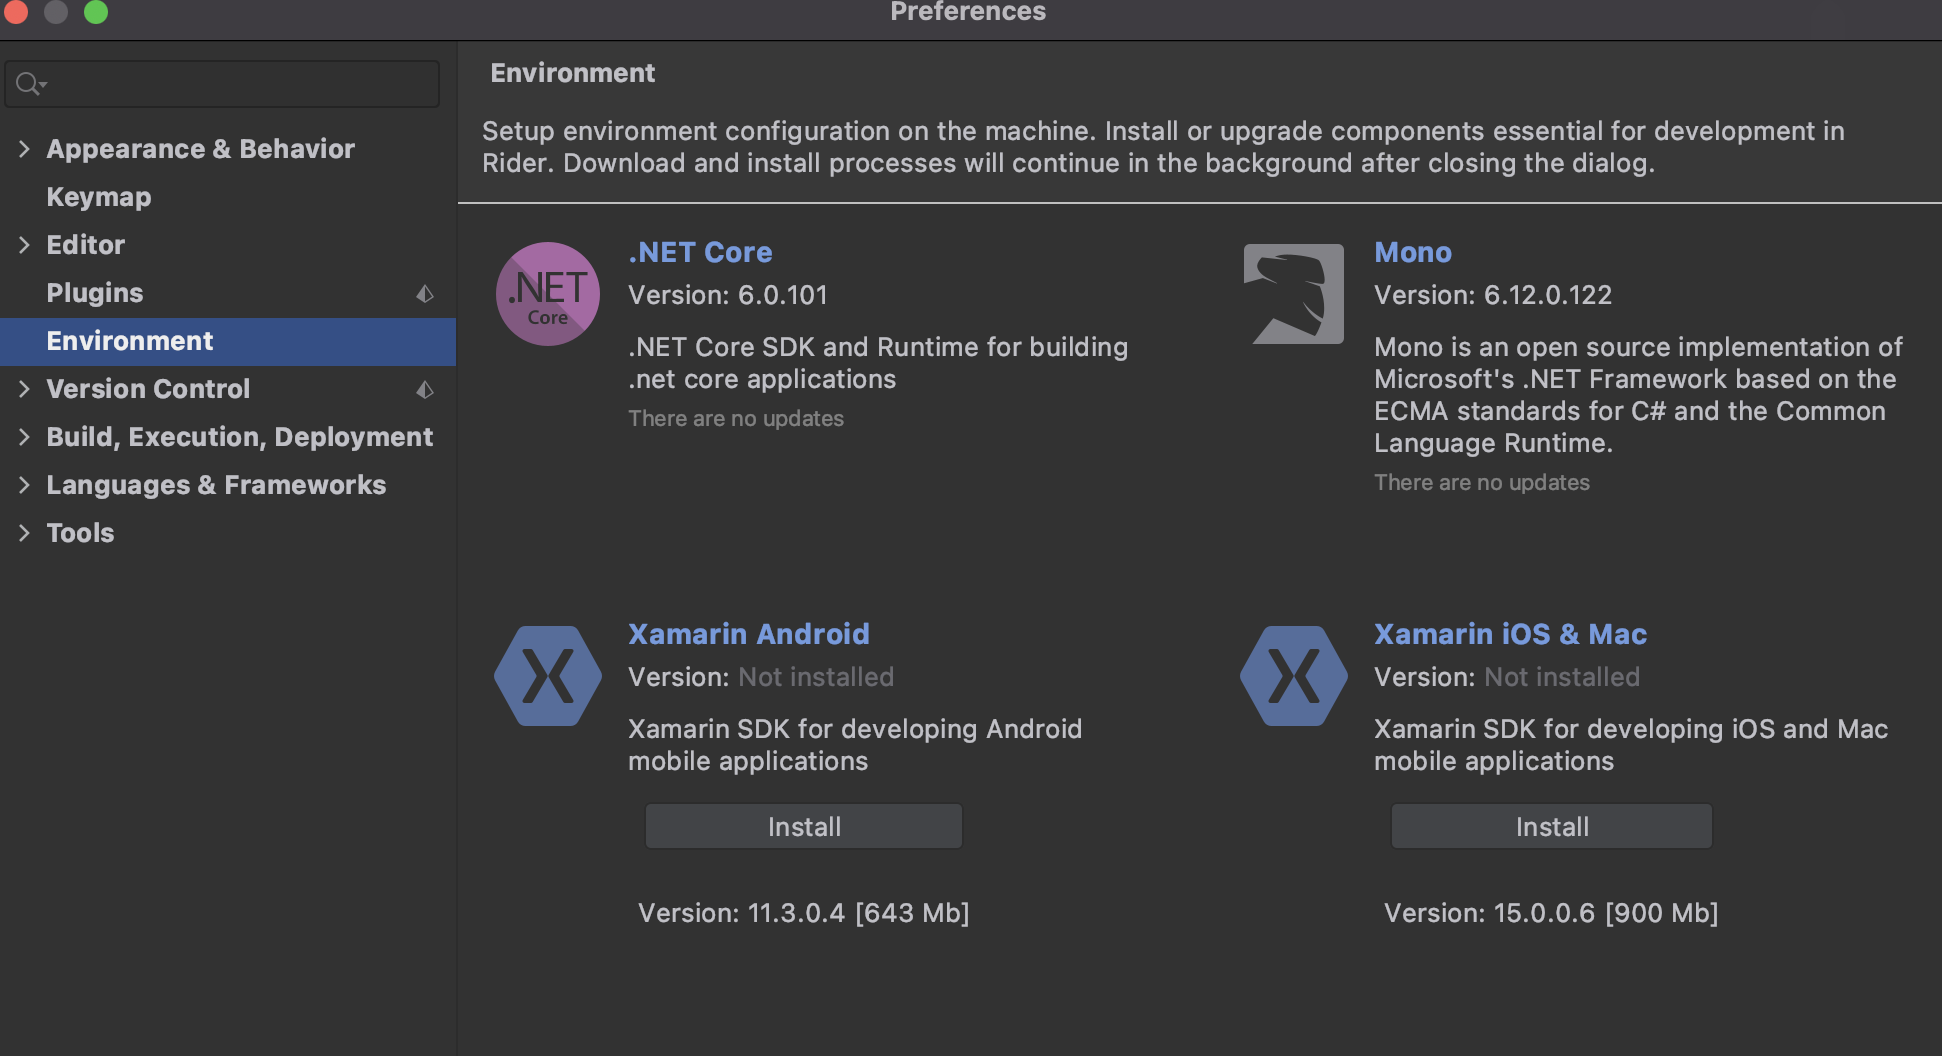
Task: Expand the Editor section chevron
Action: click(24, 245)
